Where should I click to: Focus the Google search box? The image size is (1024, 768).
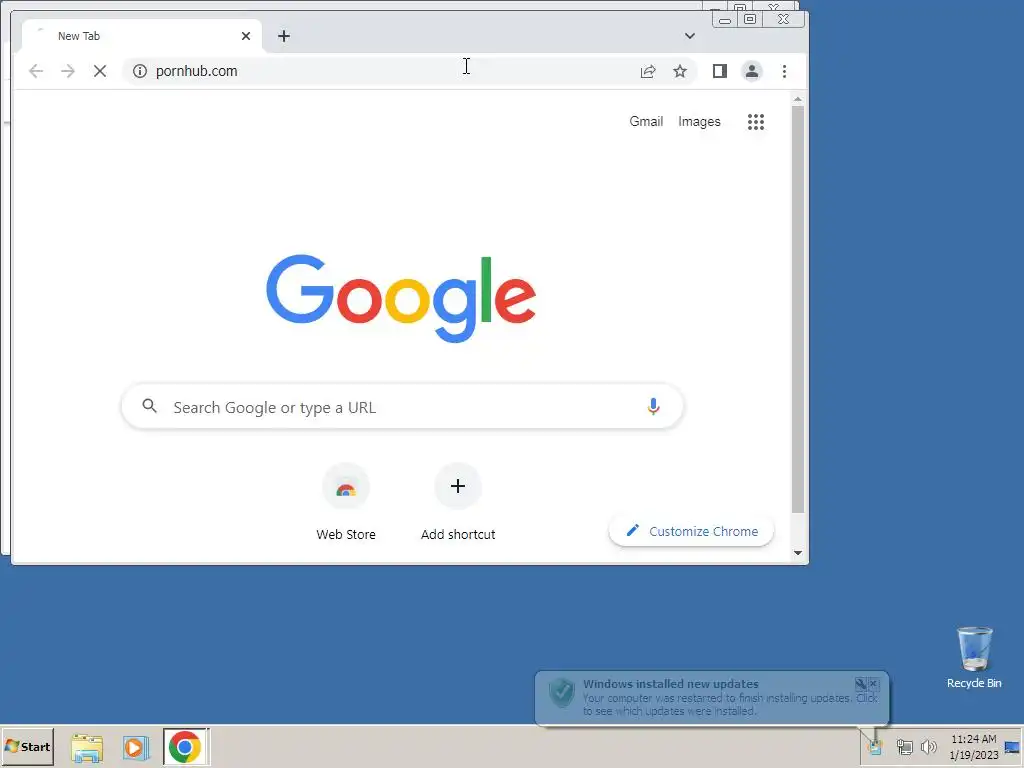click(x=402, y=406)
